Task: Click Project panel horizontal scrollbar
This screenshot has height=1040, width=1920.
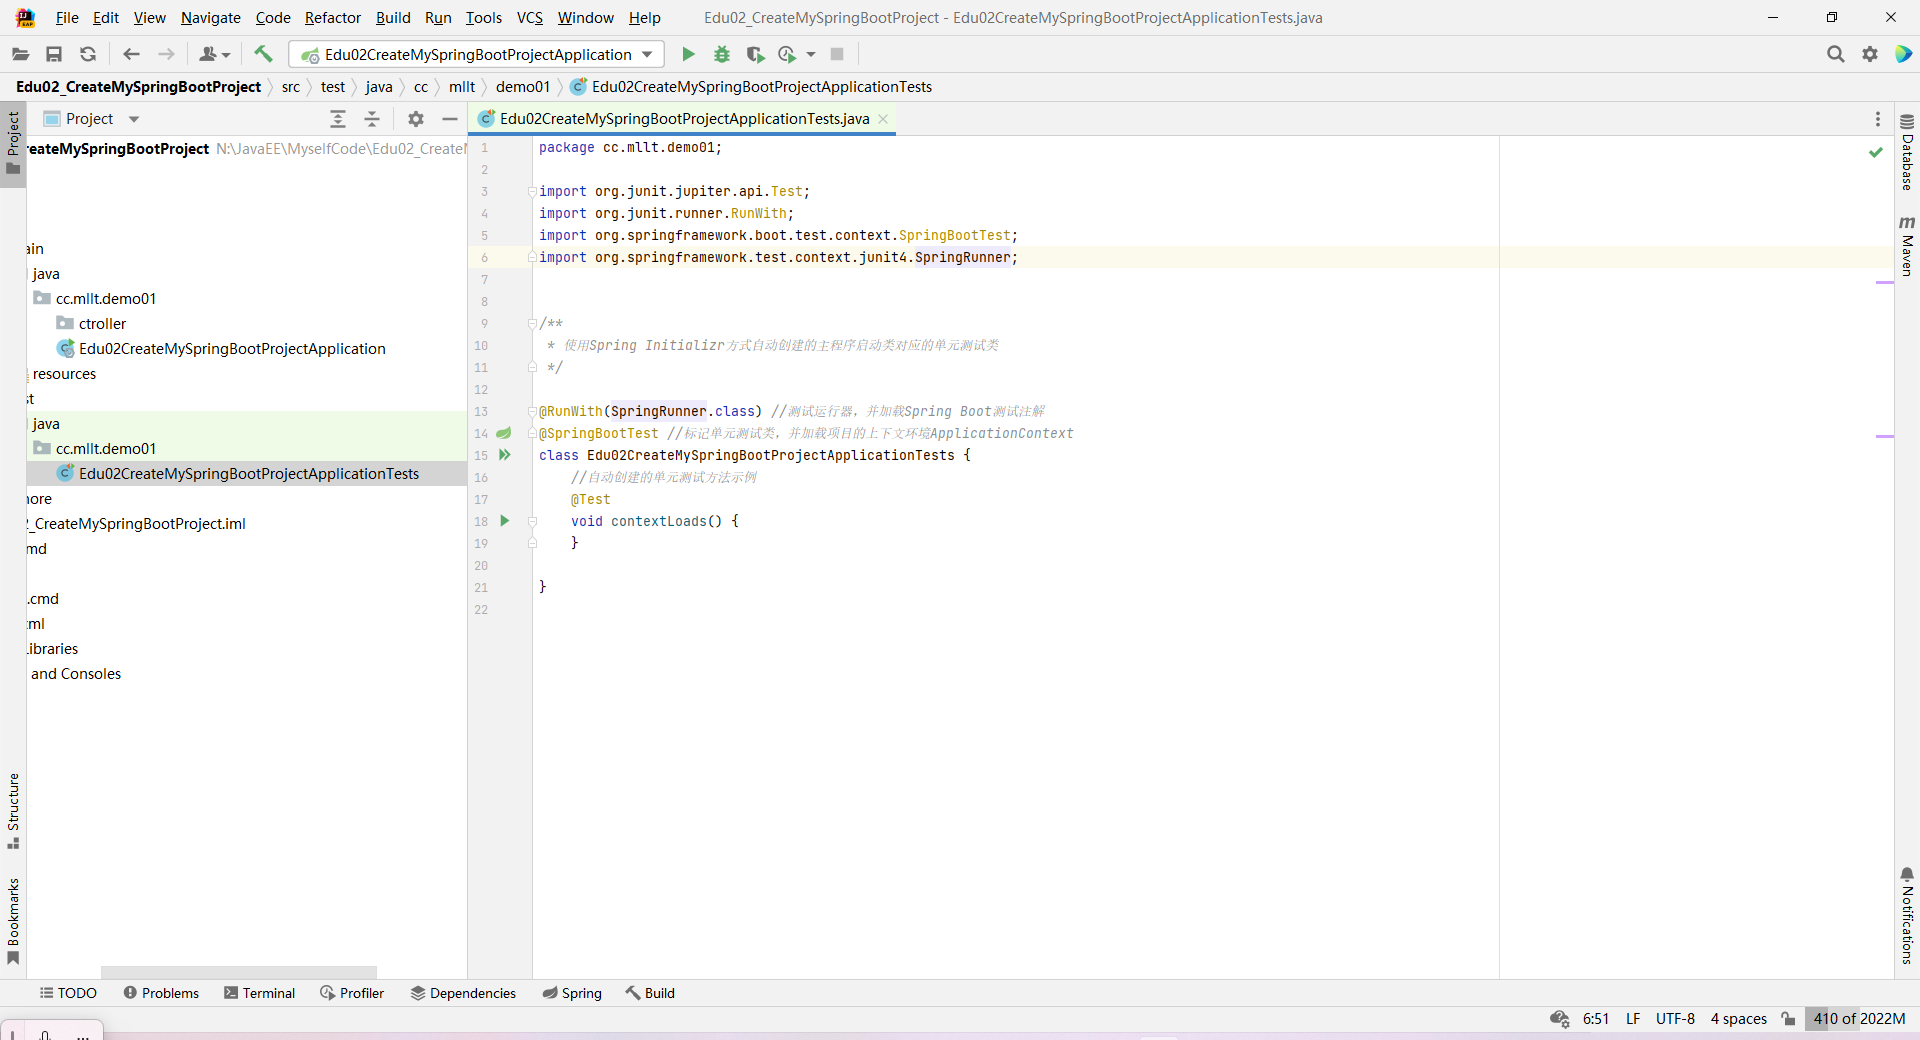Action: (x=238, y=972)
